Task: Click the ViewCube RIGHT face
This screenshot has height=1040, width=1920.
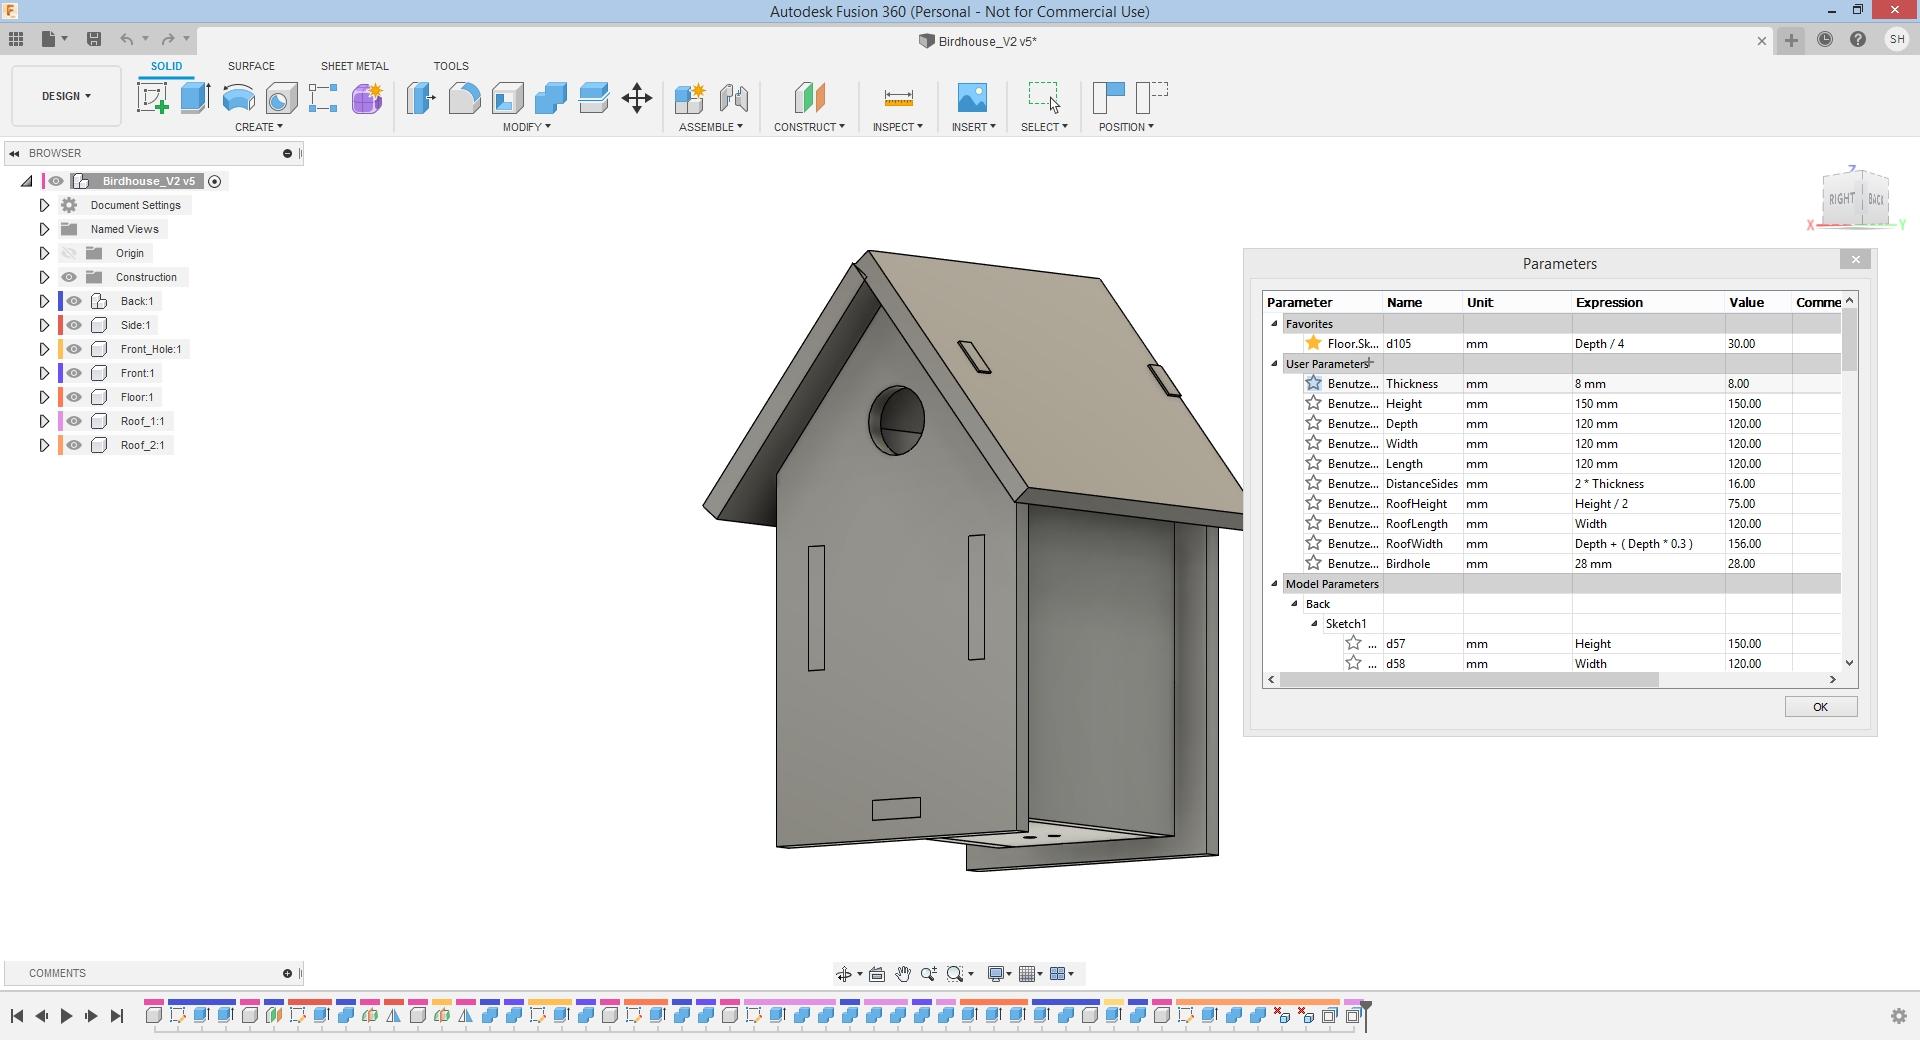Action: (1841, 199)
